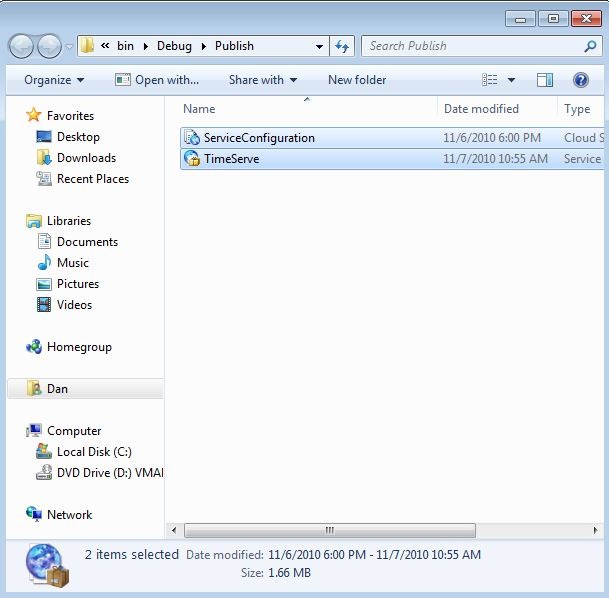Open Pictures library

point(78,283)
